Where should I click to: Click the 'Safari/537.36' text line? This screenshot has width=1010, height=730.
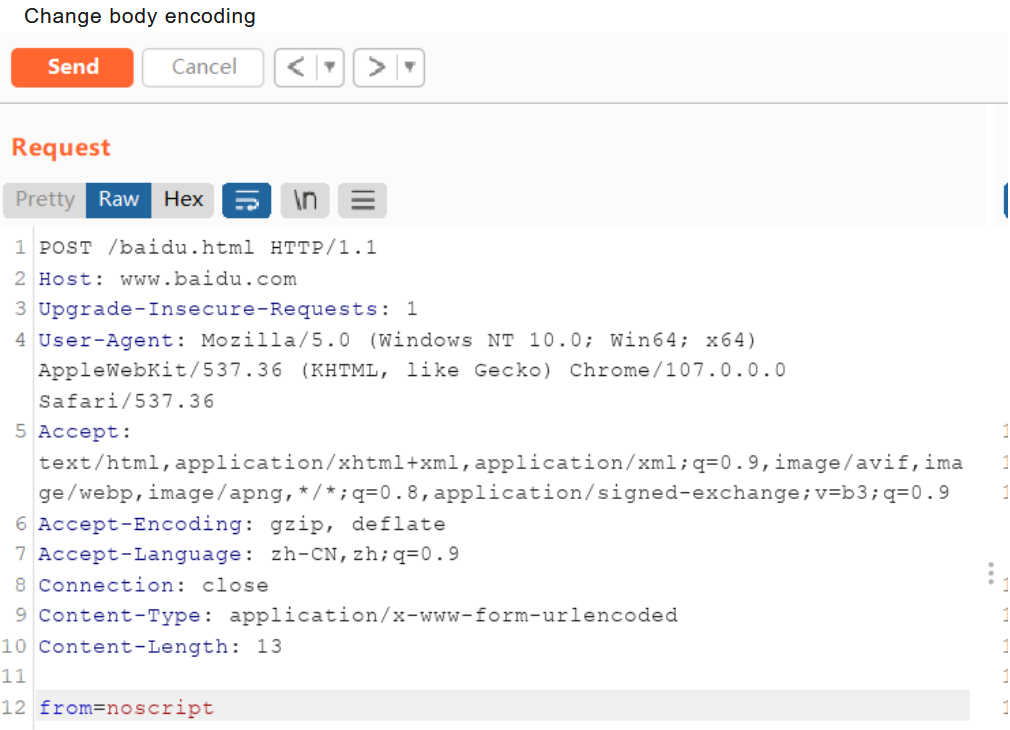(126, 401)
